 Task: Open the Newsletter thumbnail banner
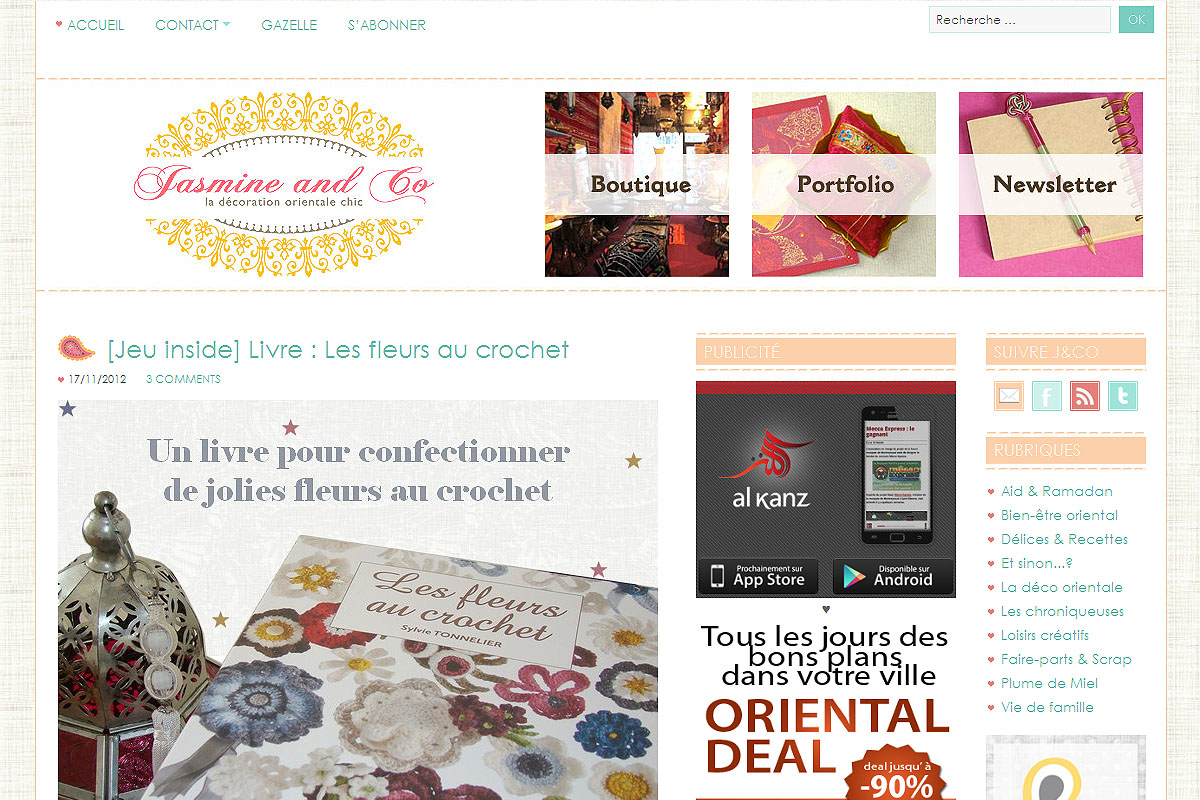(1051, 184)
